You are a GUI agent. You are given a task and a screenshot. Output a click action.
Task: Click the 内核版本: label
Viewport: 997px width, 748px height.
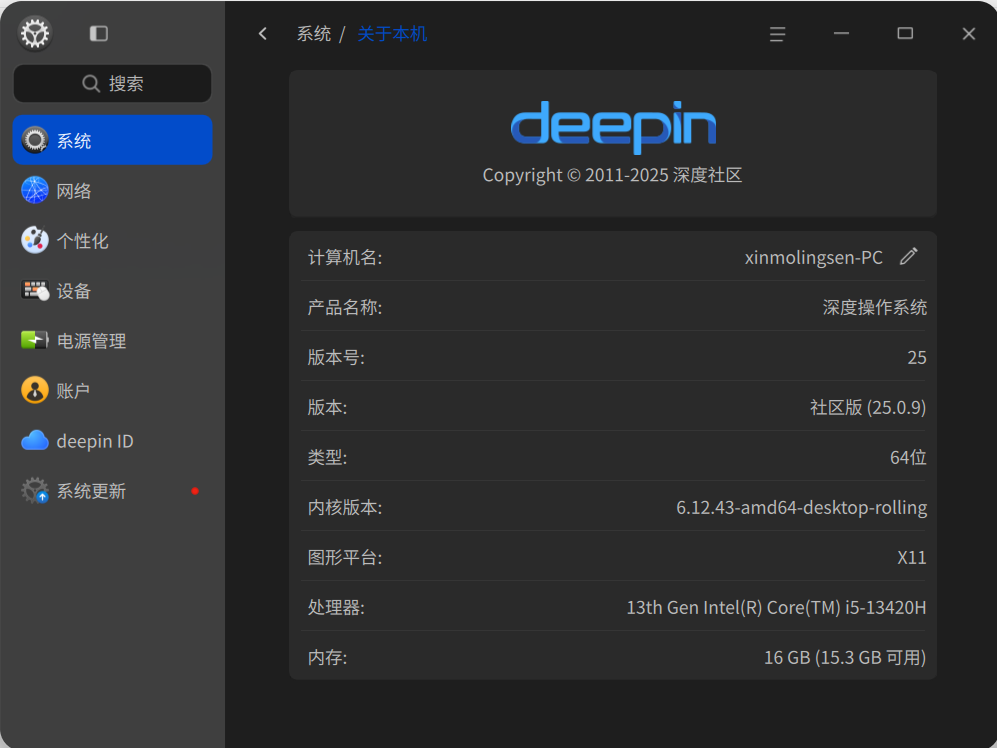click(x=345, y=508)
